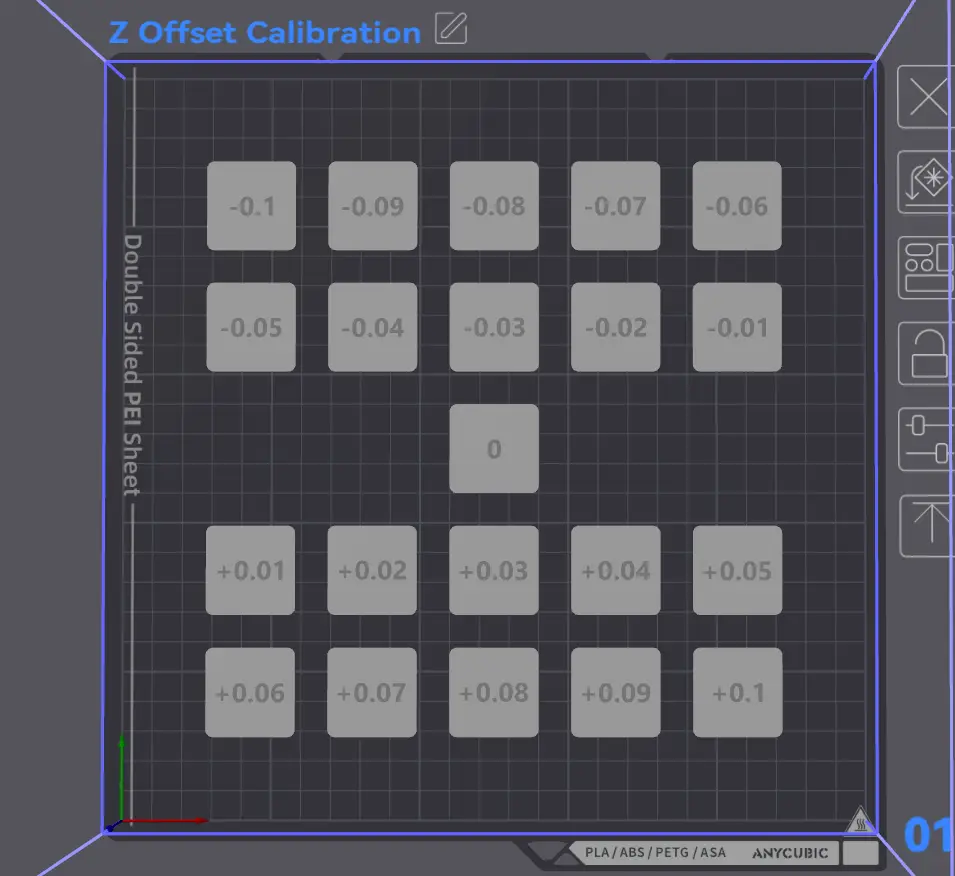Select the -0.05 calibration square
Image resolution: width=955 pixels, height=876 pixels.
[251, 327]
